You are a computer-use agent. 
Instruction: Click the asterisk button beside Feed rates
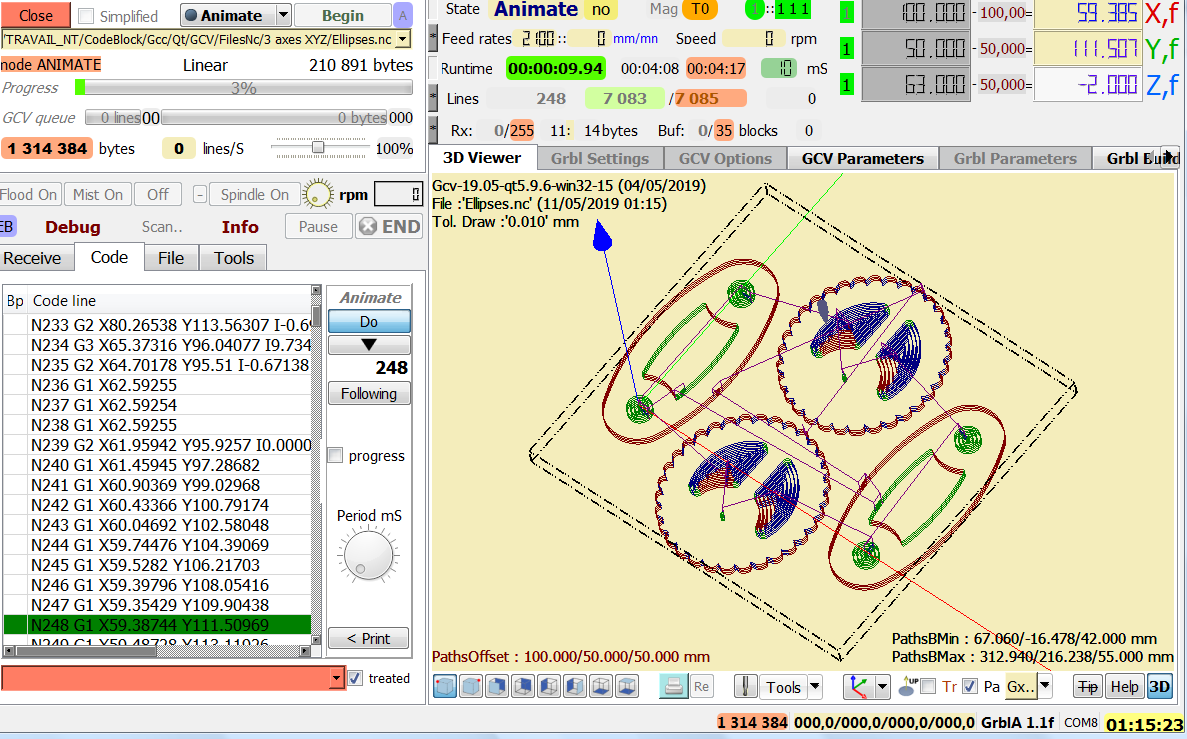tap(433, 38)
